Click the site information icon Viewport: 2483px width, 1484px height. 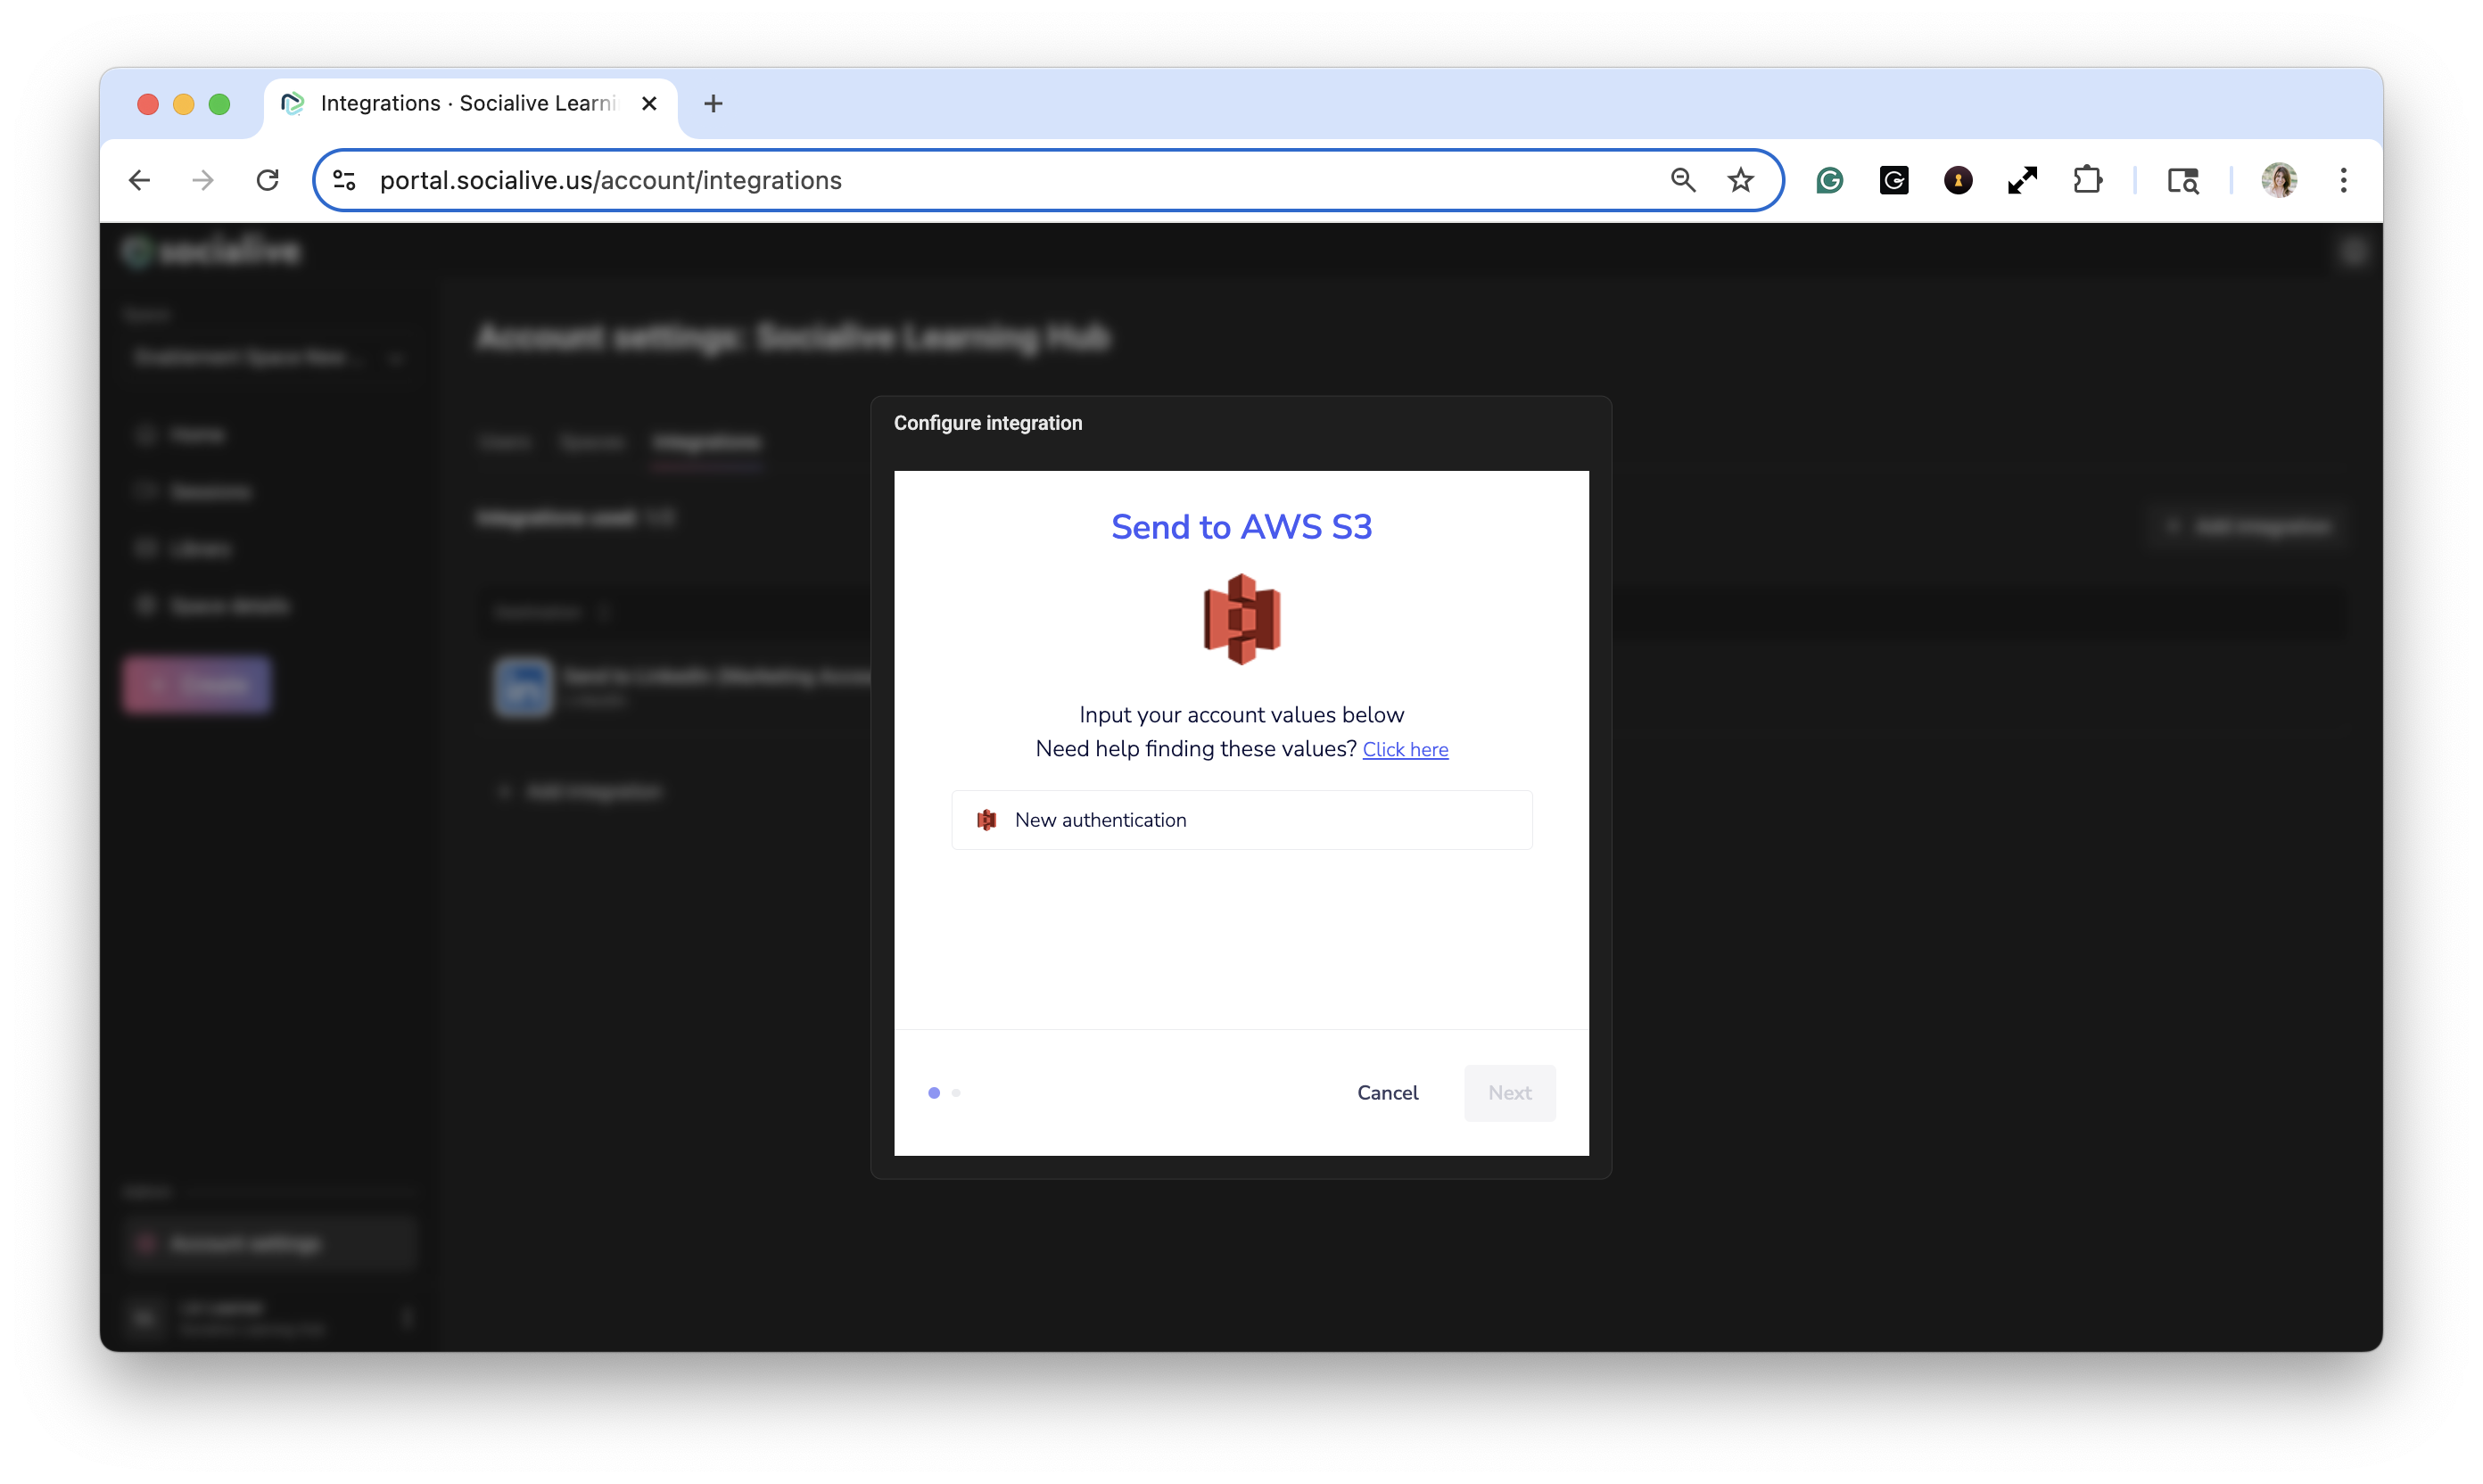coord(344,180)
